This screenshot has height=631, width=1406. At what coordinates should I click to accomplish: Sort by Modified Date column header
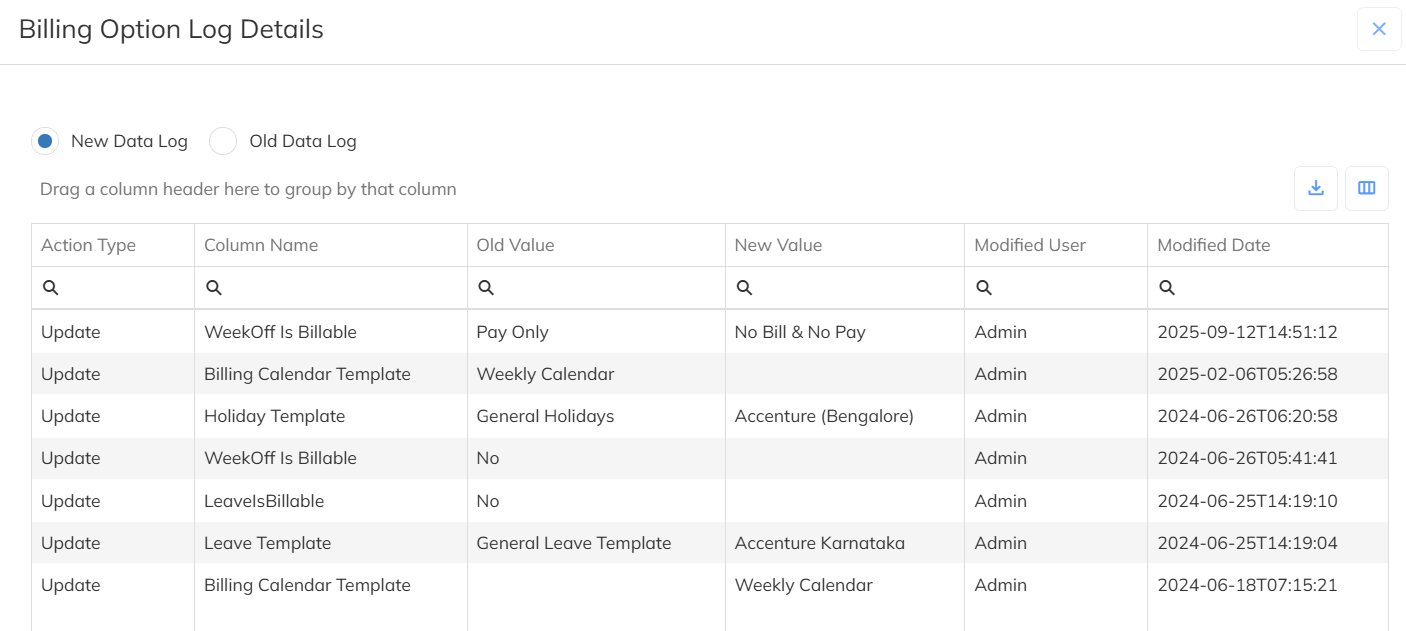pyautogui.click(x=1213, y=245)
